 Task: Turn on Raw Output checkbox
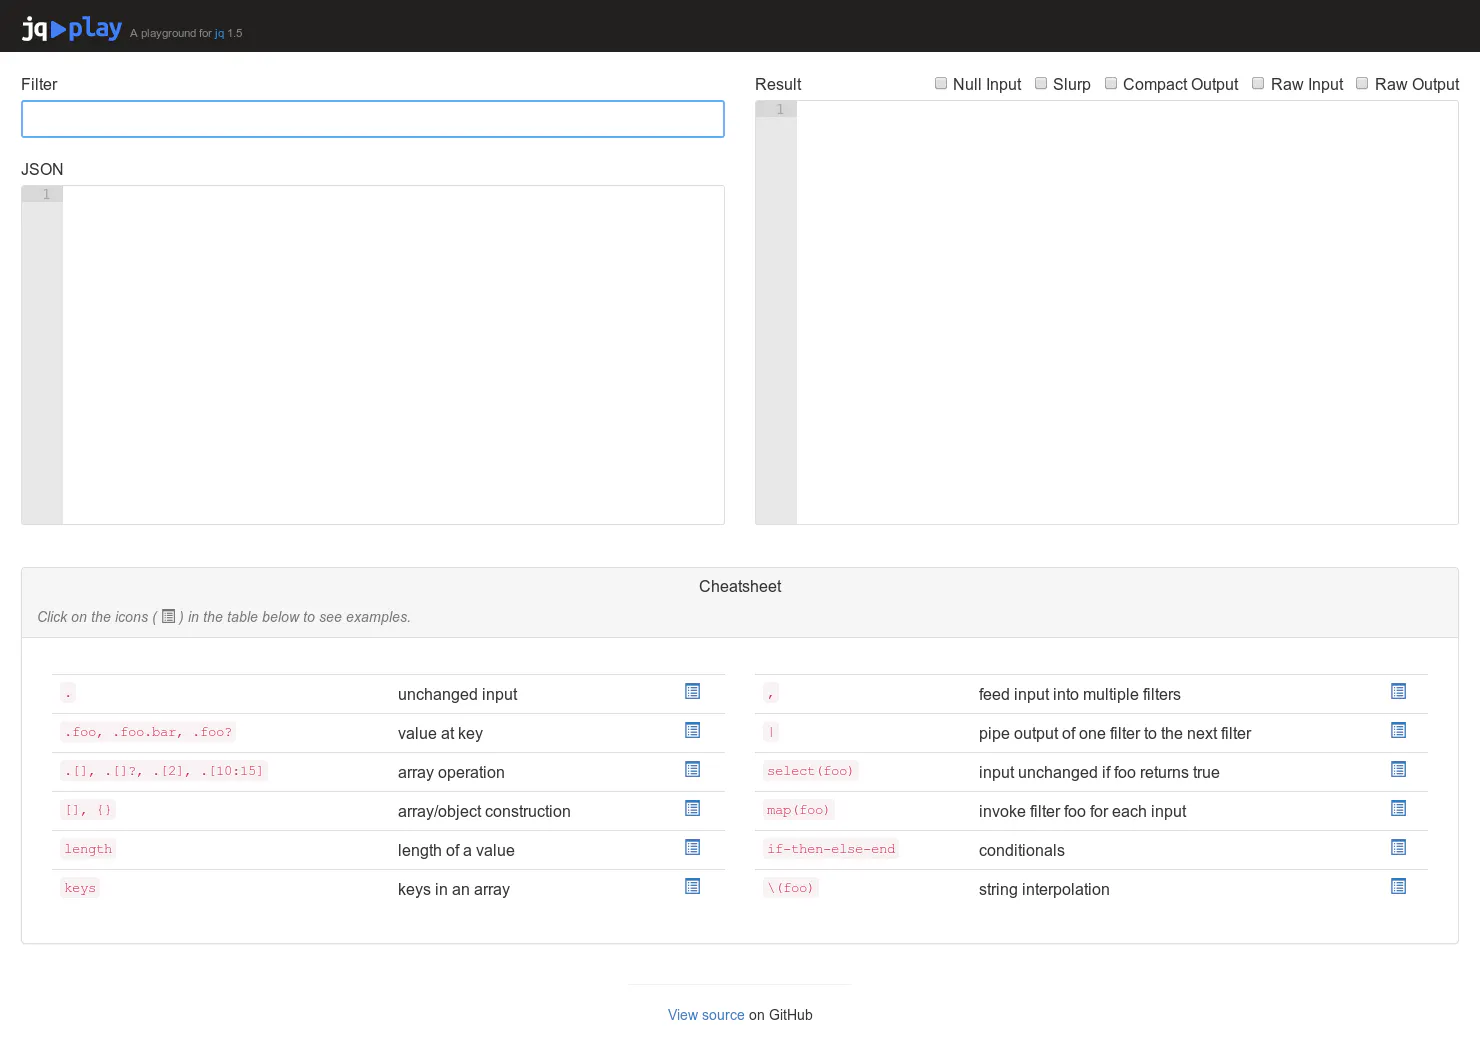click(1362, 83)
